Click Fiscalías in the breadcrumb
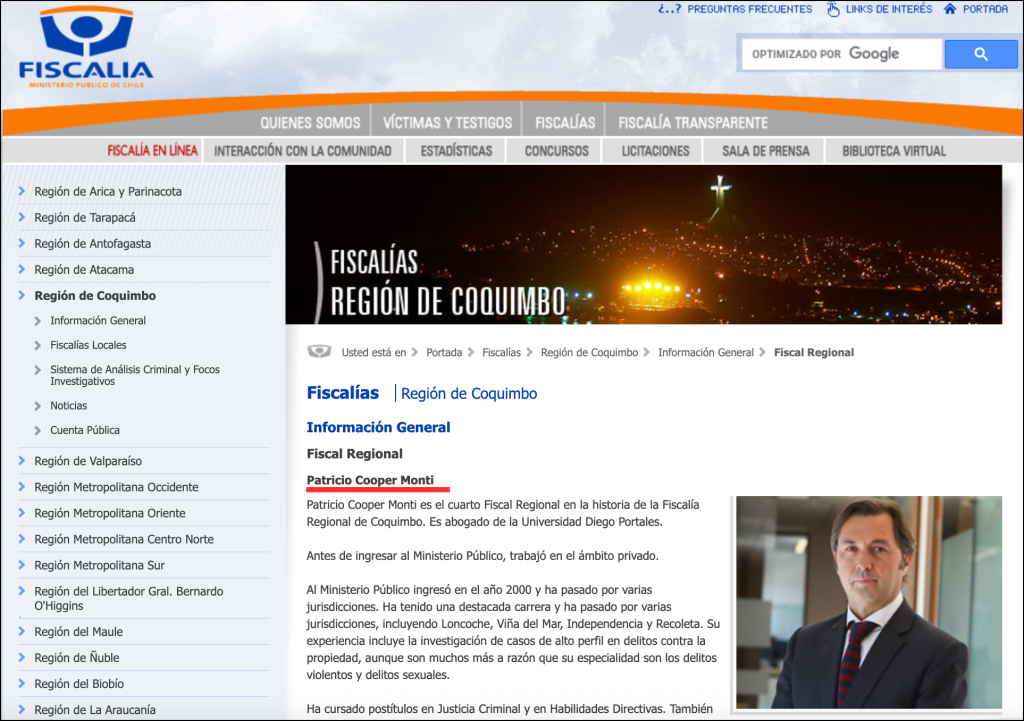The image size is (1024, 721). coord(502,353)
